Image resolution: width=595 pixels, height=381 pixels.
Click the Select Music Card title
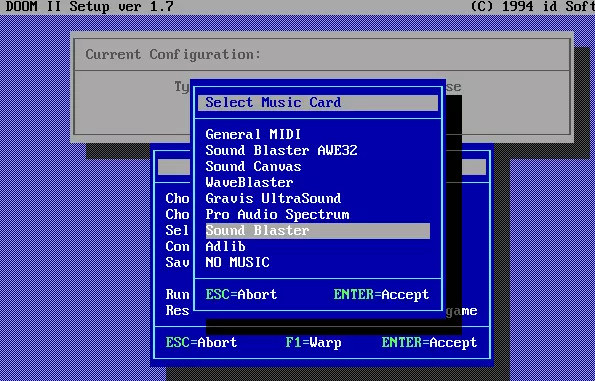(273, 102)
